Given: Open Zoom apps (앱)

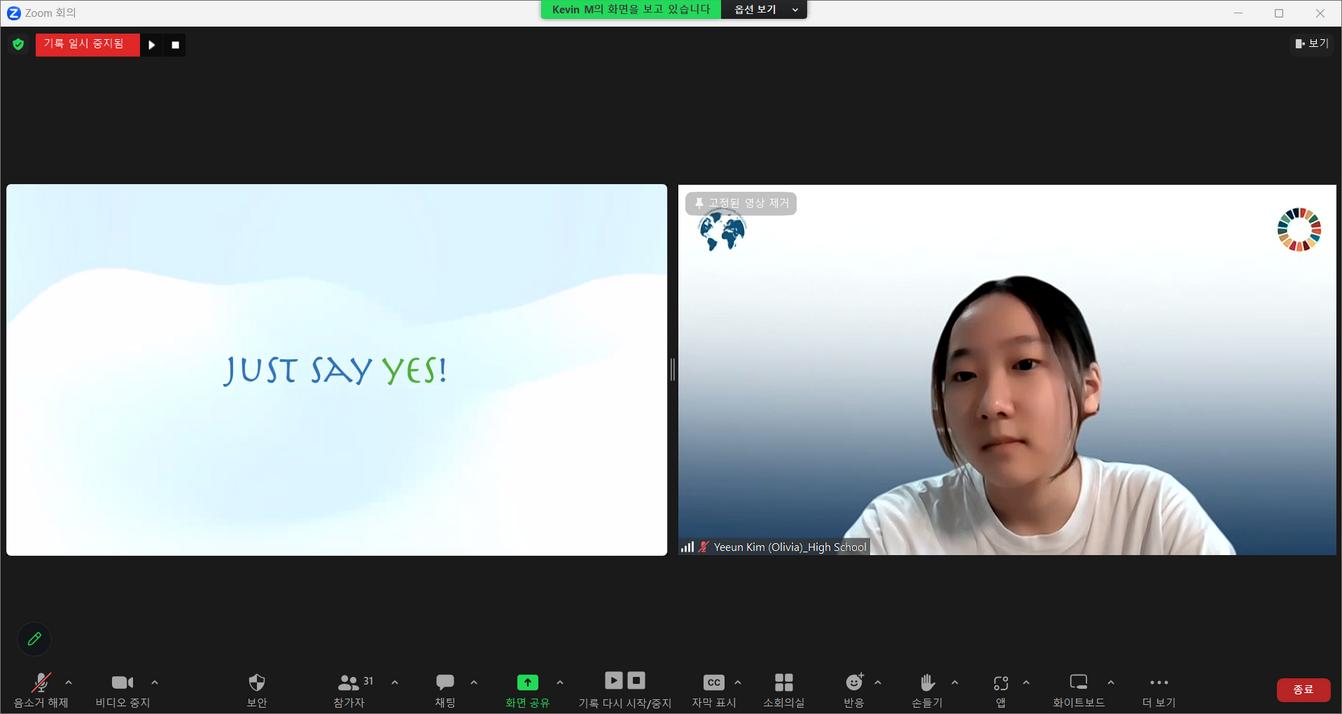Looking at the screenshot, I should (x=1001, y=690).
